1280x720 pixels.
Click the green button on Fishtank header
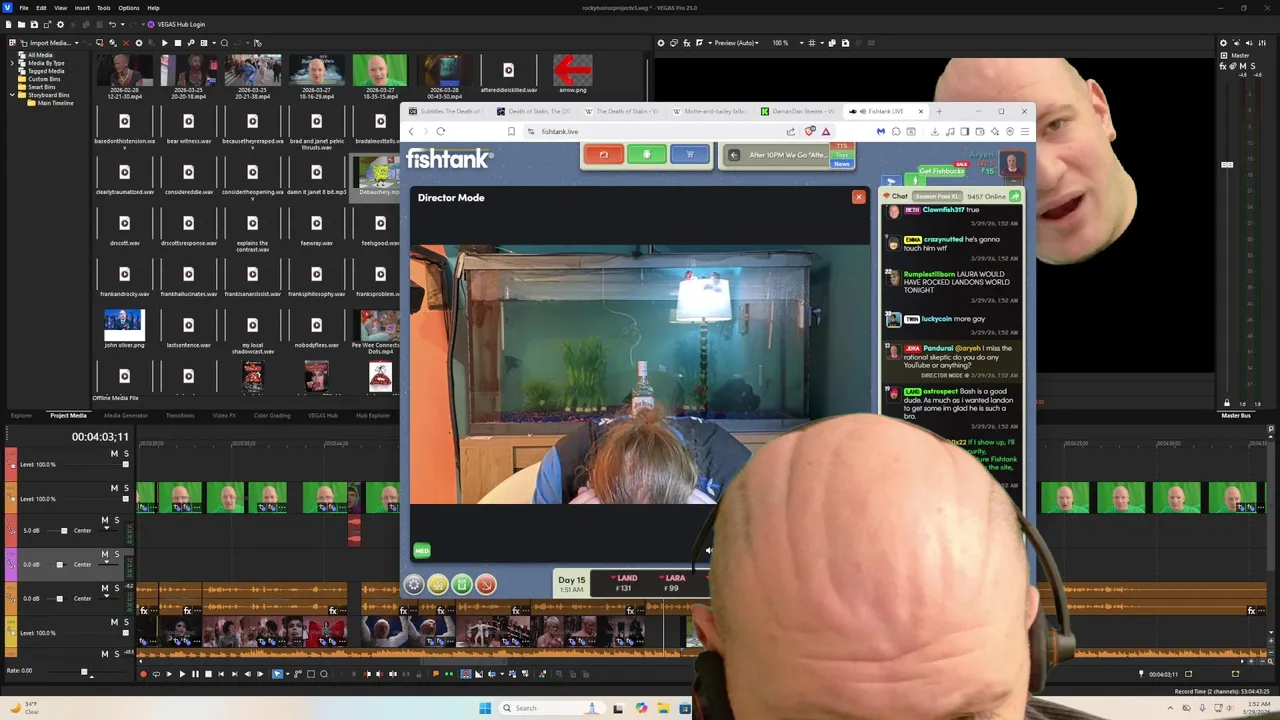[x=647, y=154]
